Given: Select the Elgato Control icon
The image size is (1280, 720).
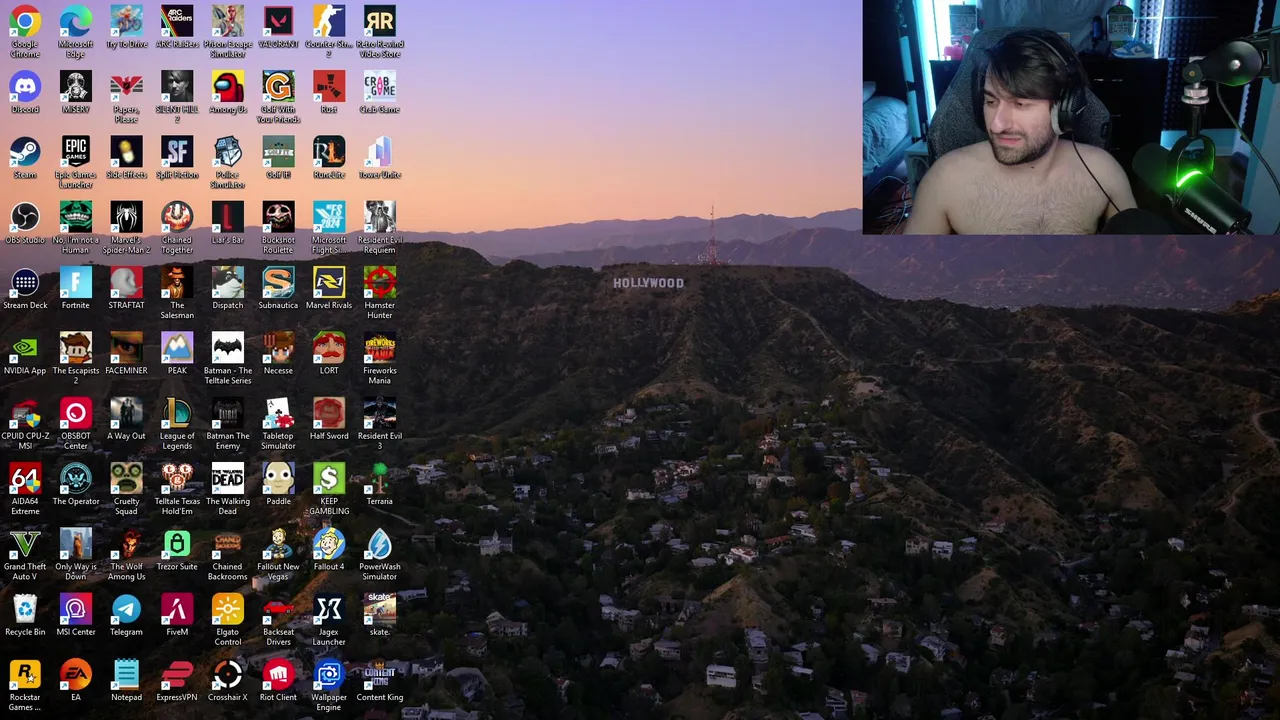Looking at the screenshot, I should coord(228,618).
